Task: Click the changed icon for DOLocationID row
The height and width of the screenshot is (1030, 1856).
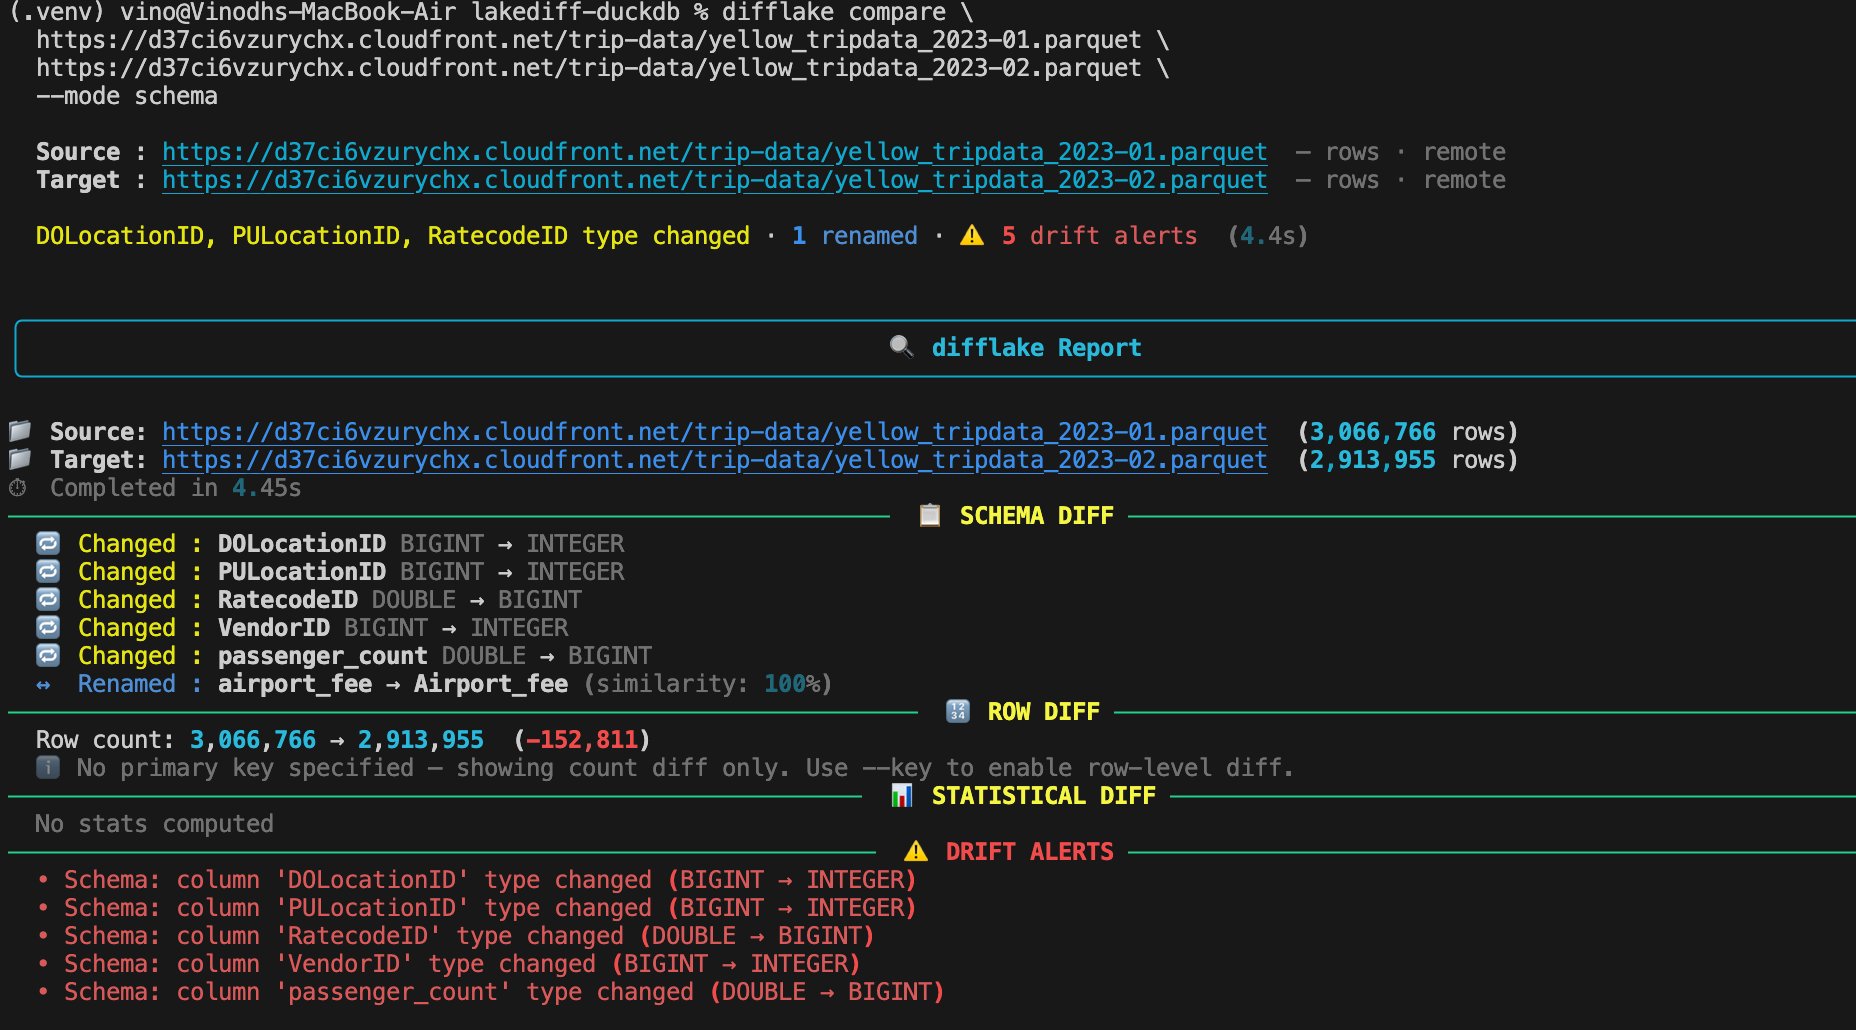Action: (x=48, y=543)
